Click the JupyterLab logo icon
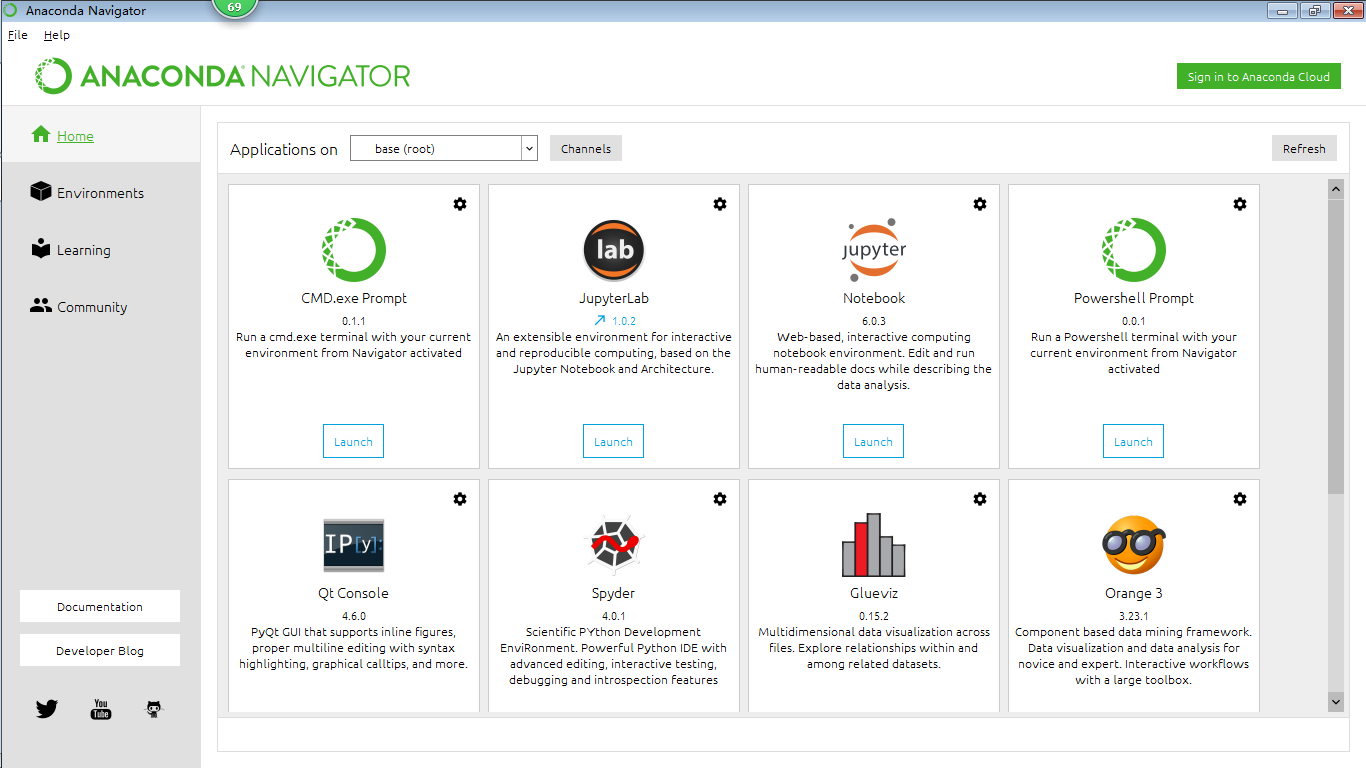 [x=614, y=250]
